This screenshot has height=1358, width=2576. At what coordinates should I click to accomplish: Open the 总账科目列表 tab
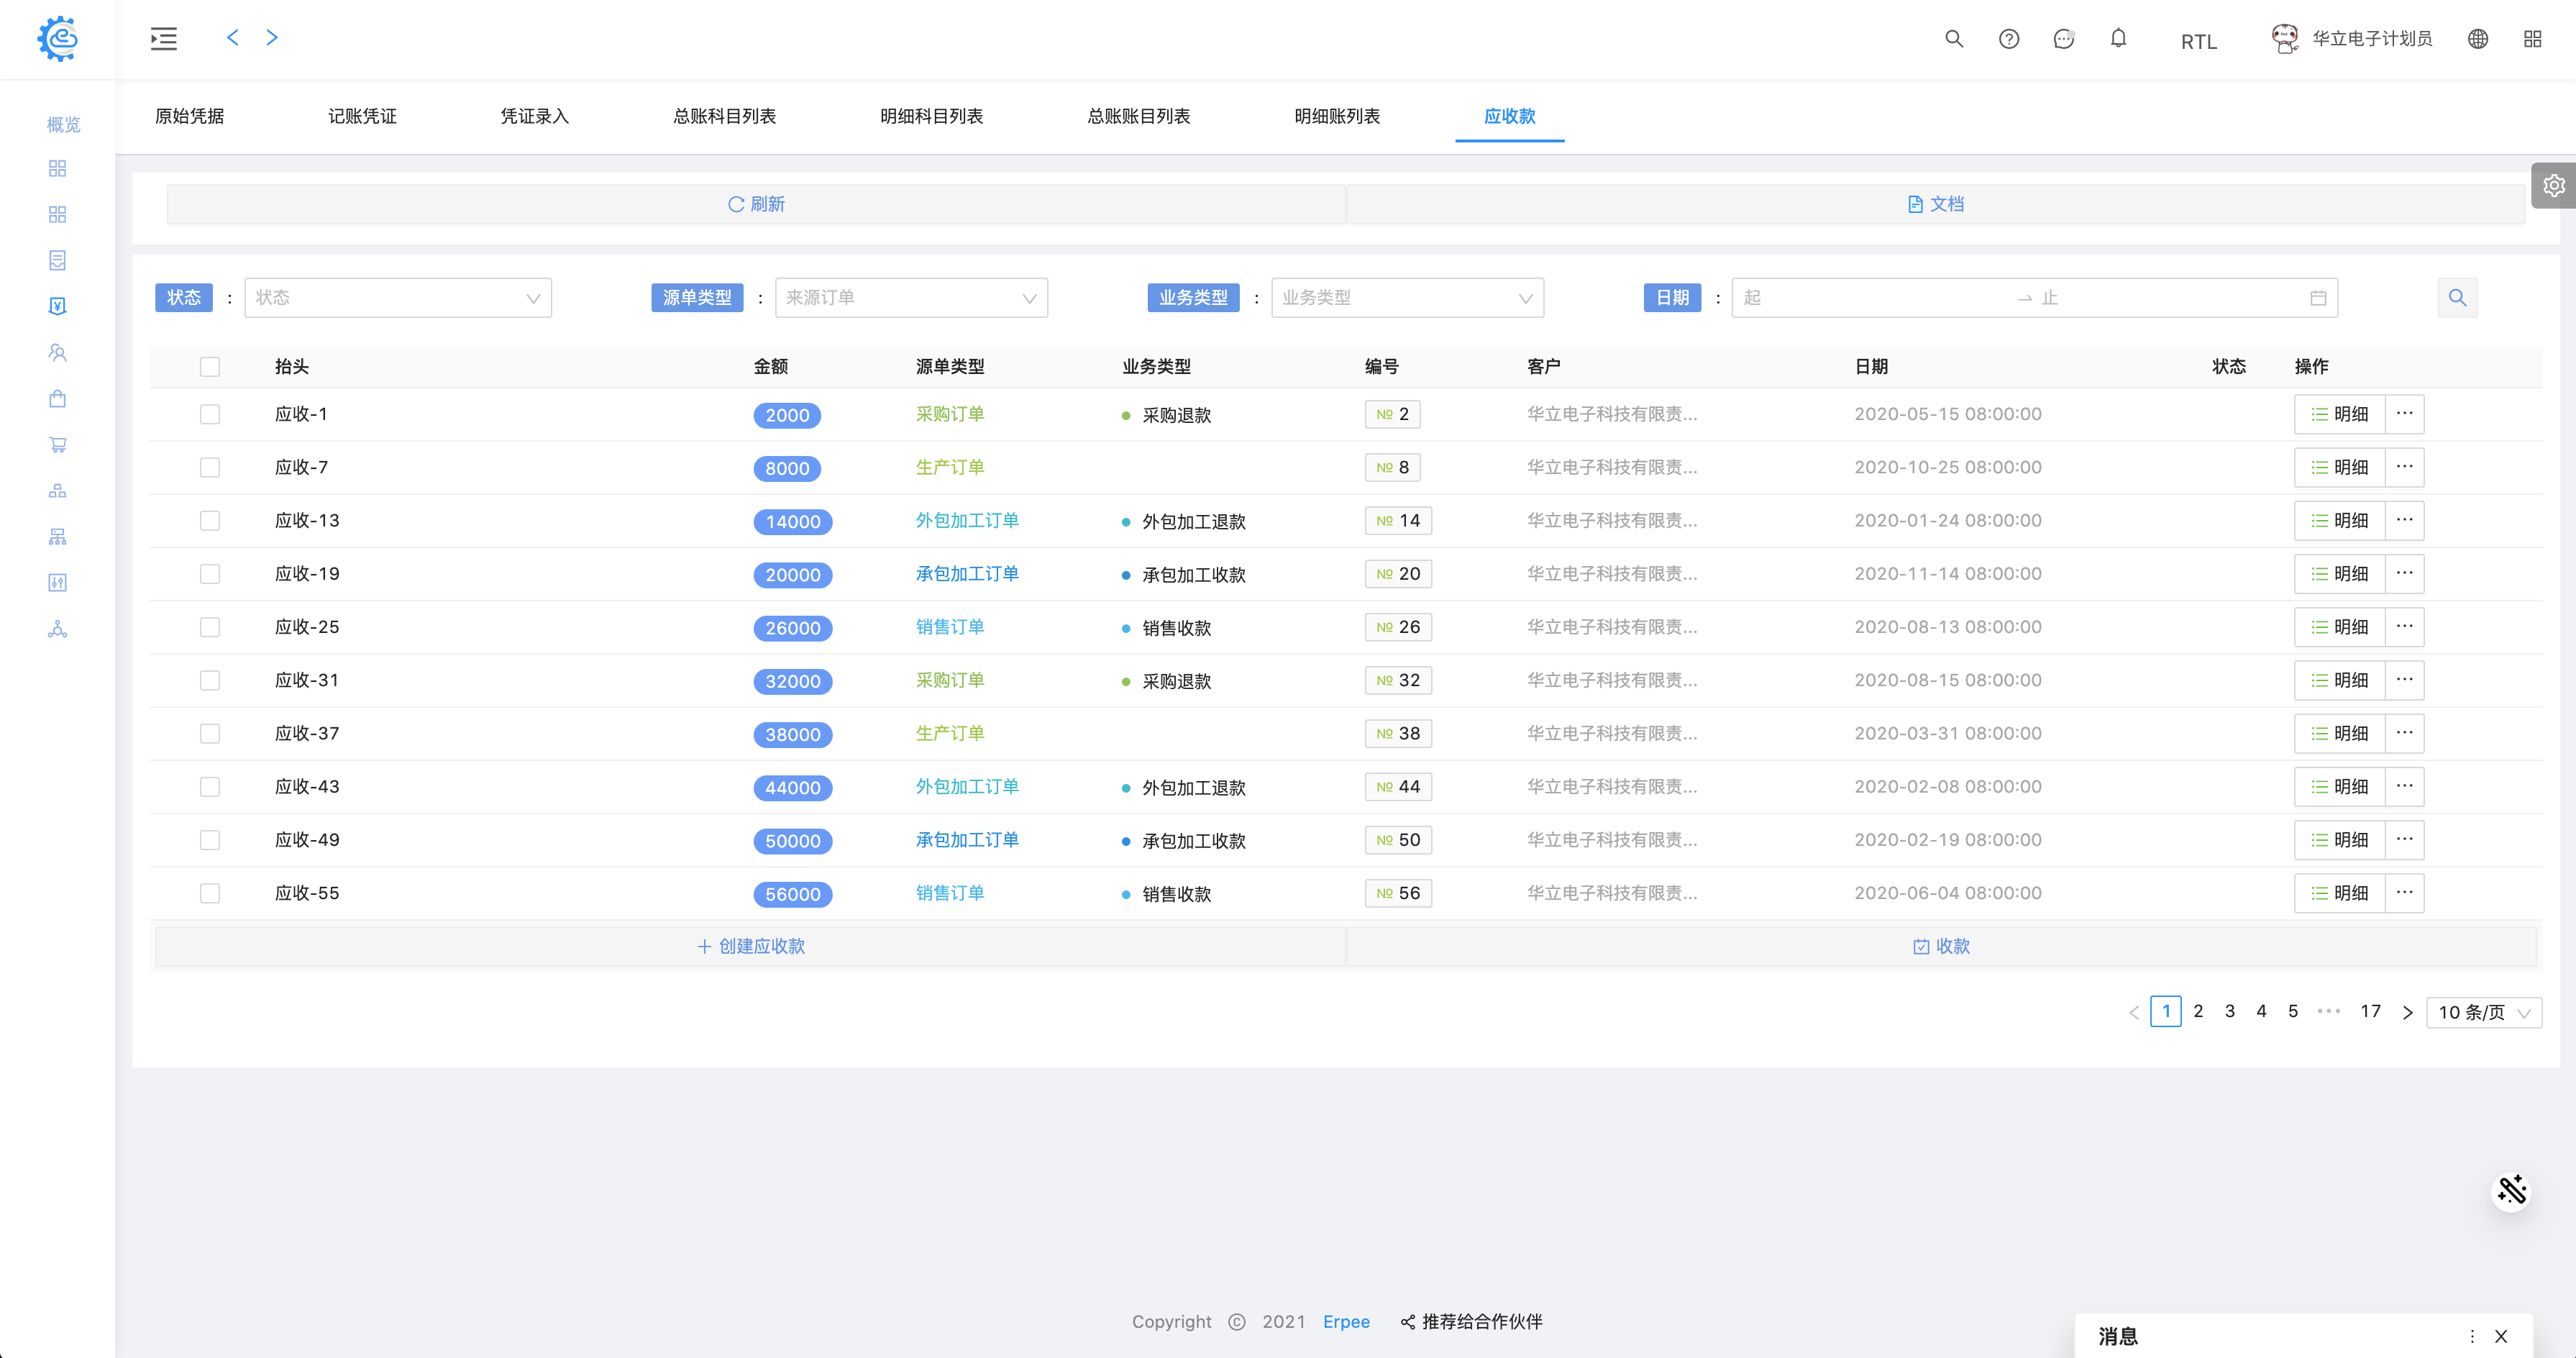click(x=724, y=116)
